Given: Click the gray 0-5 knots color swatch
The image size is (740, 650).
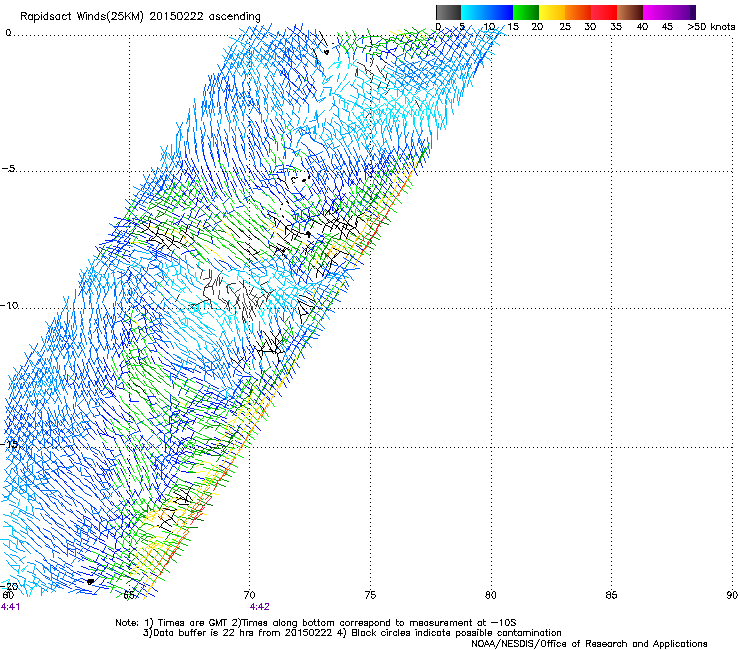Looking at the screenshot, I should 448,12.
